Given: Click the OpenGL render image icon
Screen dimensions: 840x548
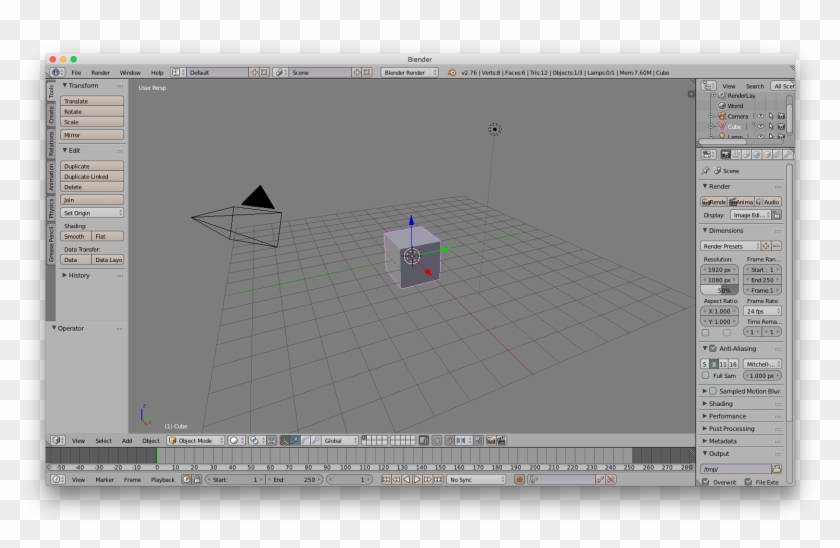Looking at the screenshot, I should [x=491, y=440].
